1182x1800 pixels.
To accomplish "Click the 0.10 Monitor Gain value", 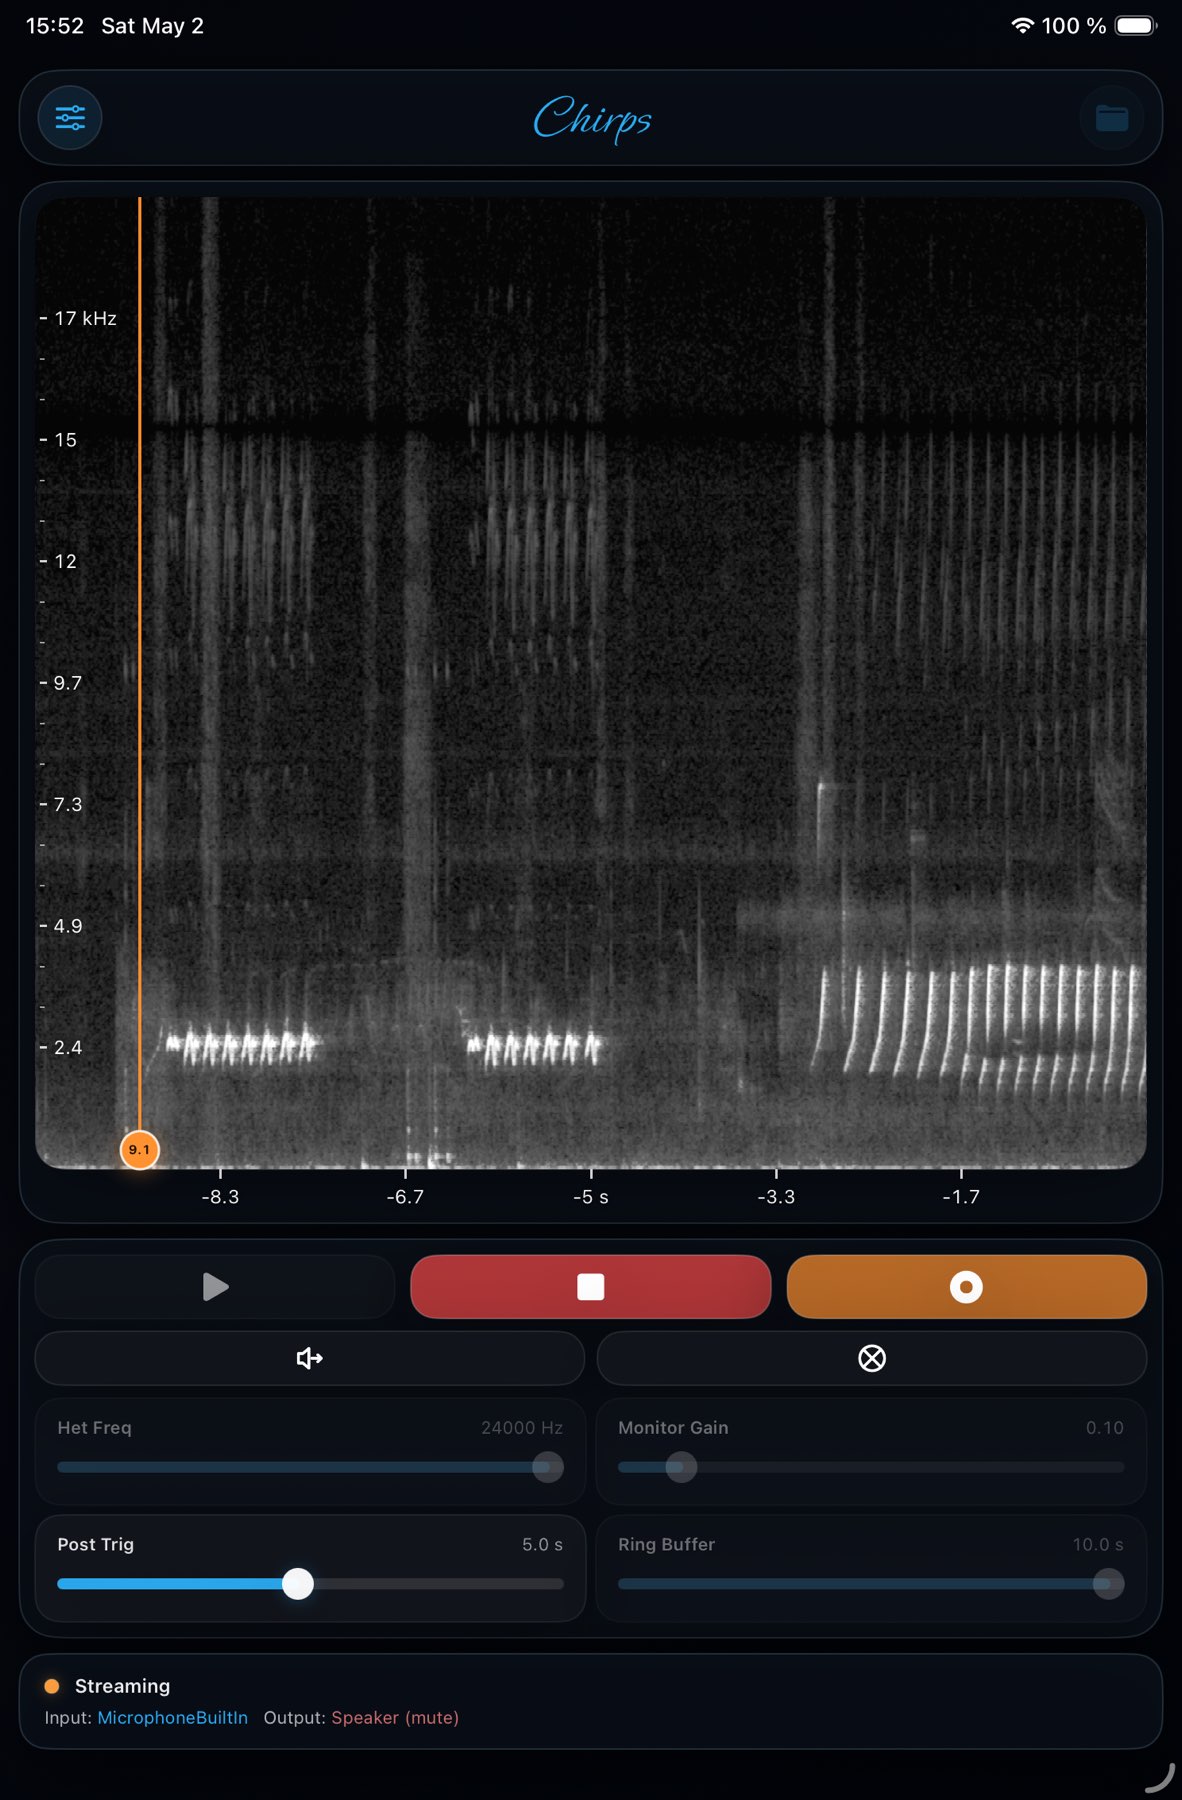I will coord(1105,1428).
